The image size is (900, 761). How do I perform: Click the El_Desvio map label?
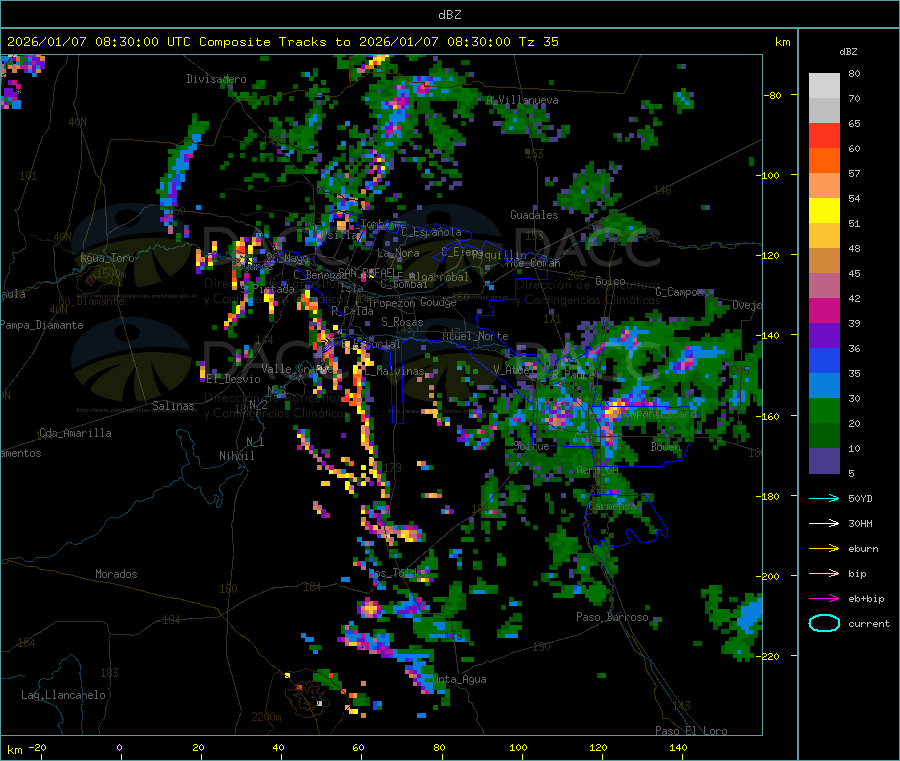tap(233, 379)
